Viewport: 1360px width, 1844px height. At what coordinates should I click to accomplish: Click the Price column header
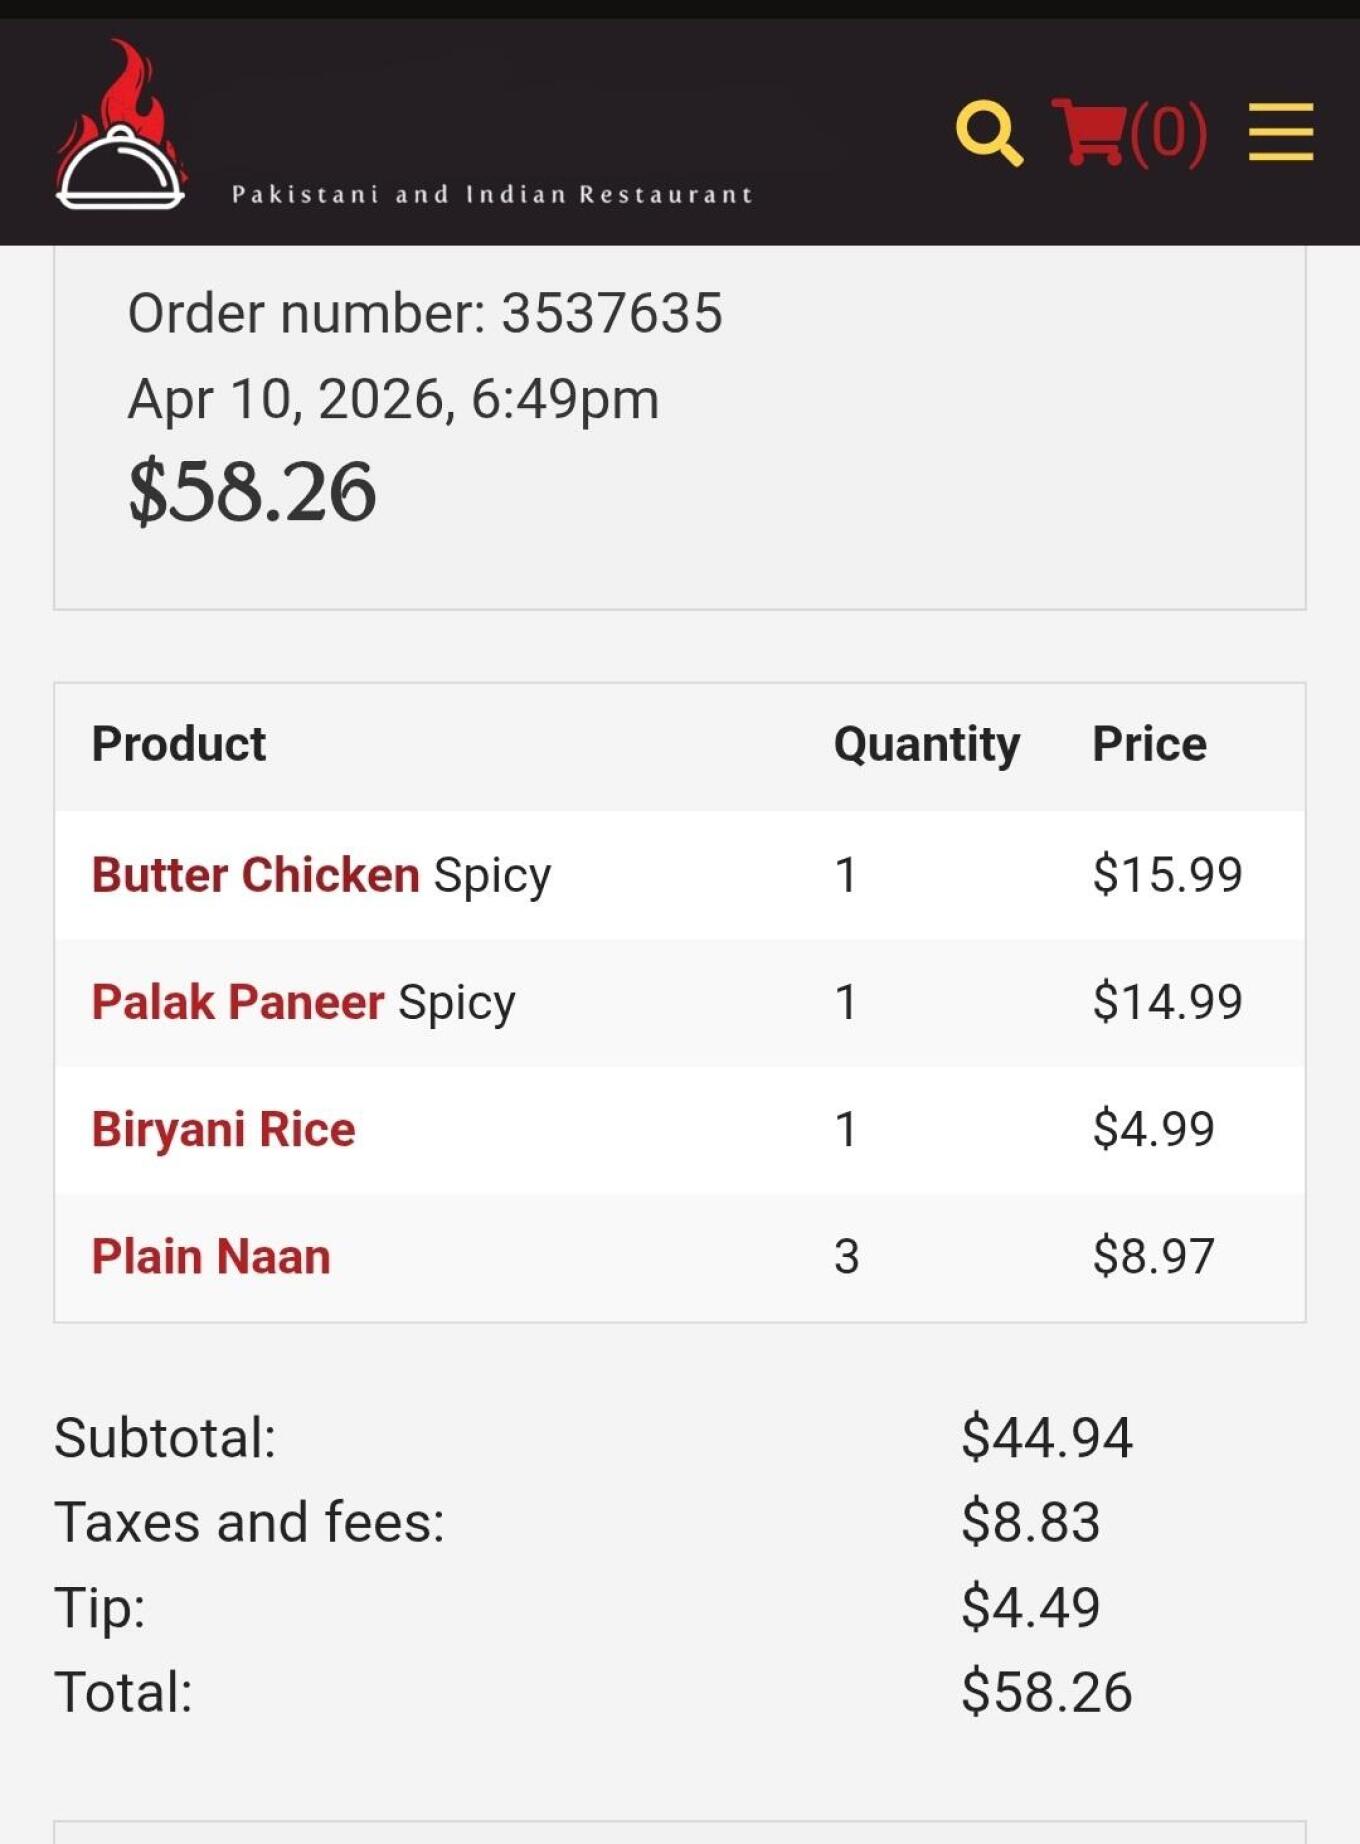coord(1149,744)
